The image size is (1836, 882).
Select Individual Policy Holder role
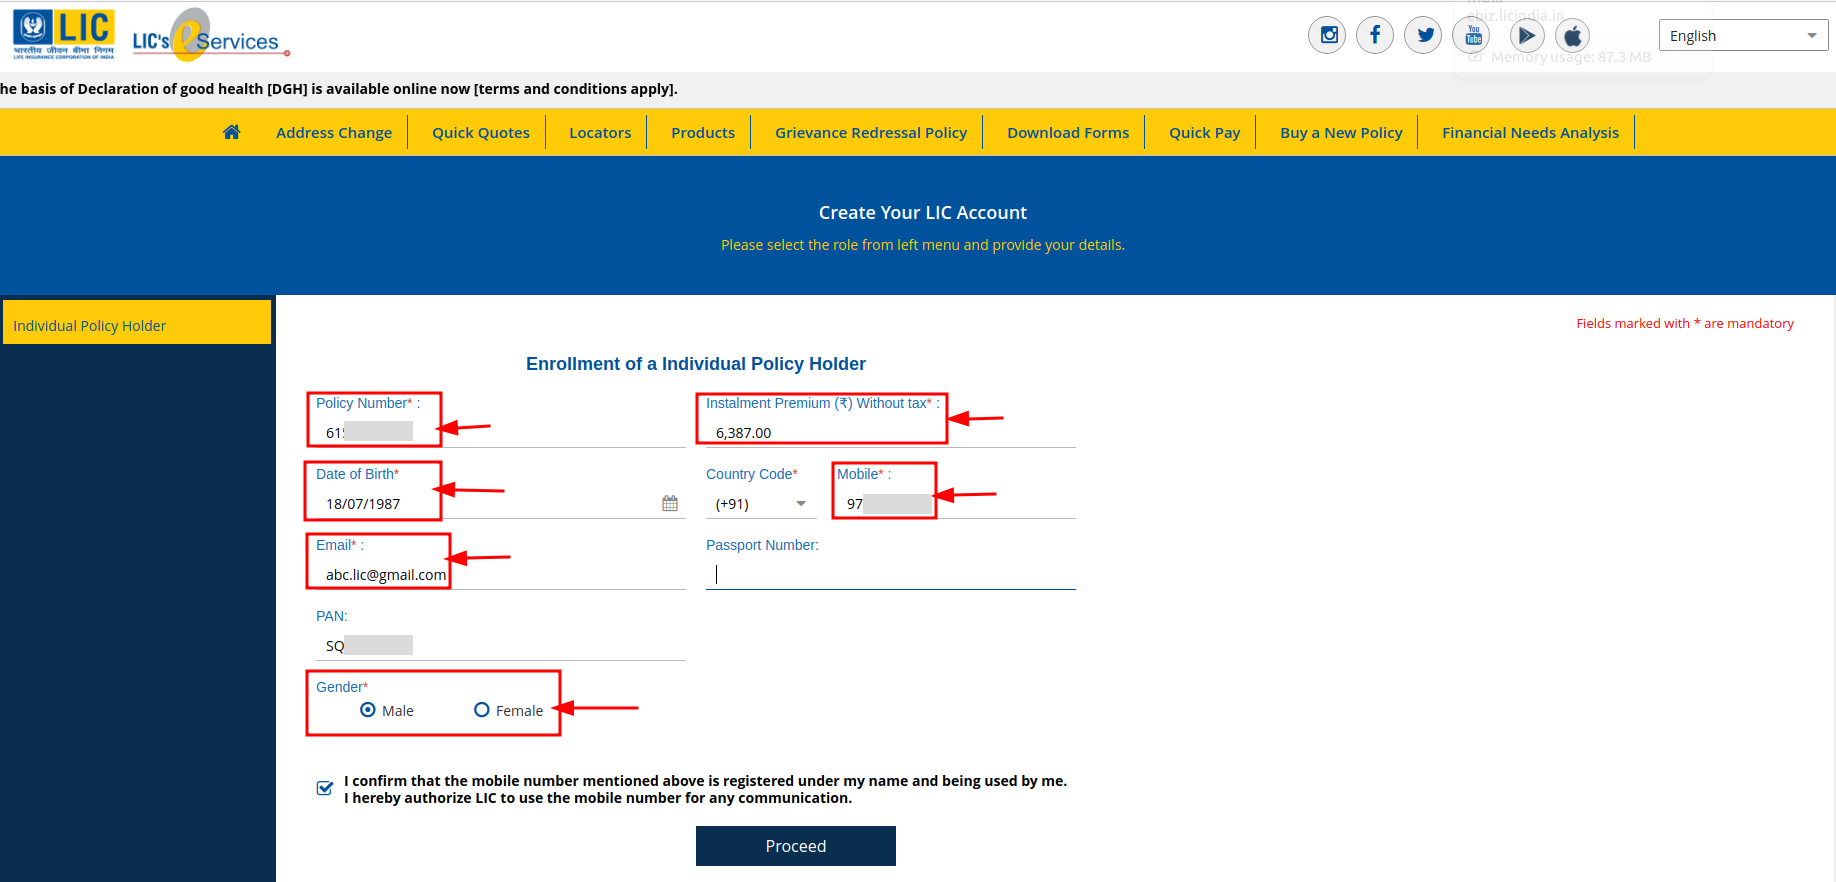coord(137,322)
